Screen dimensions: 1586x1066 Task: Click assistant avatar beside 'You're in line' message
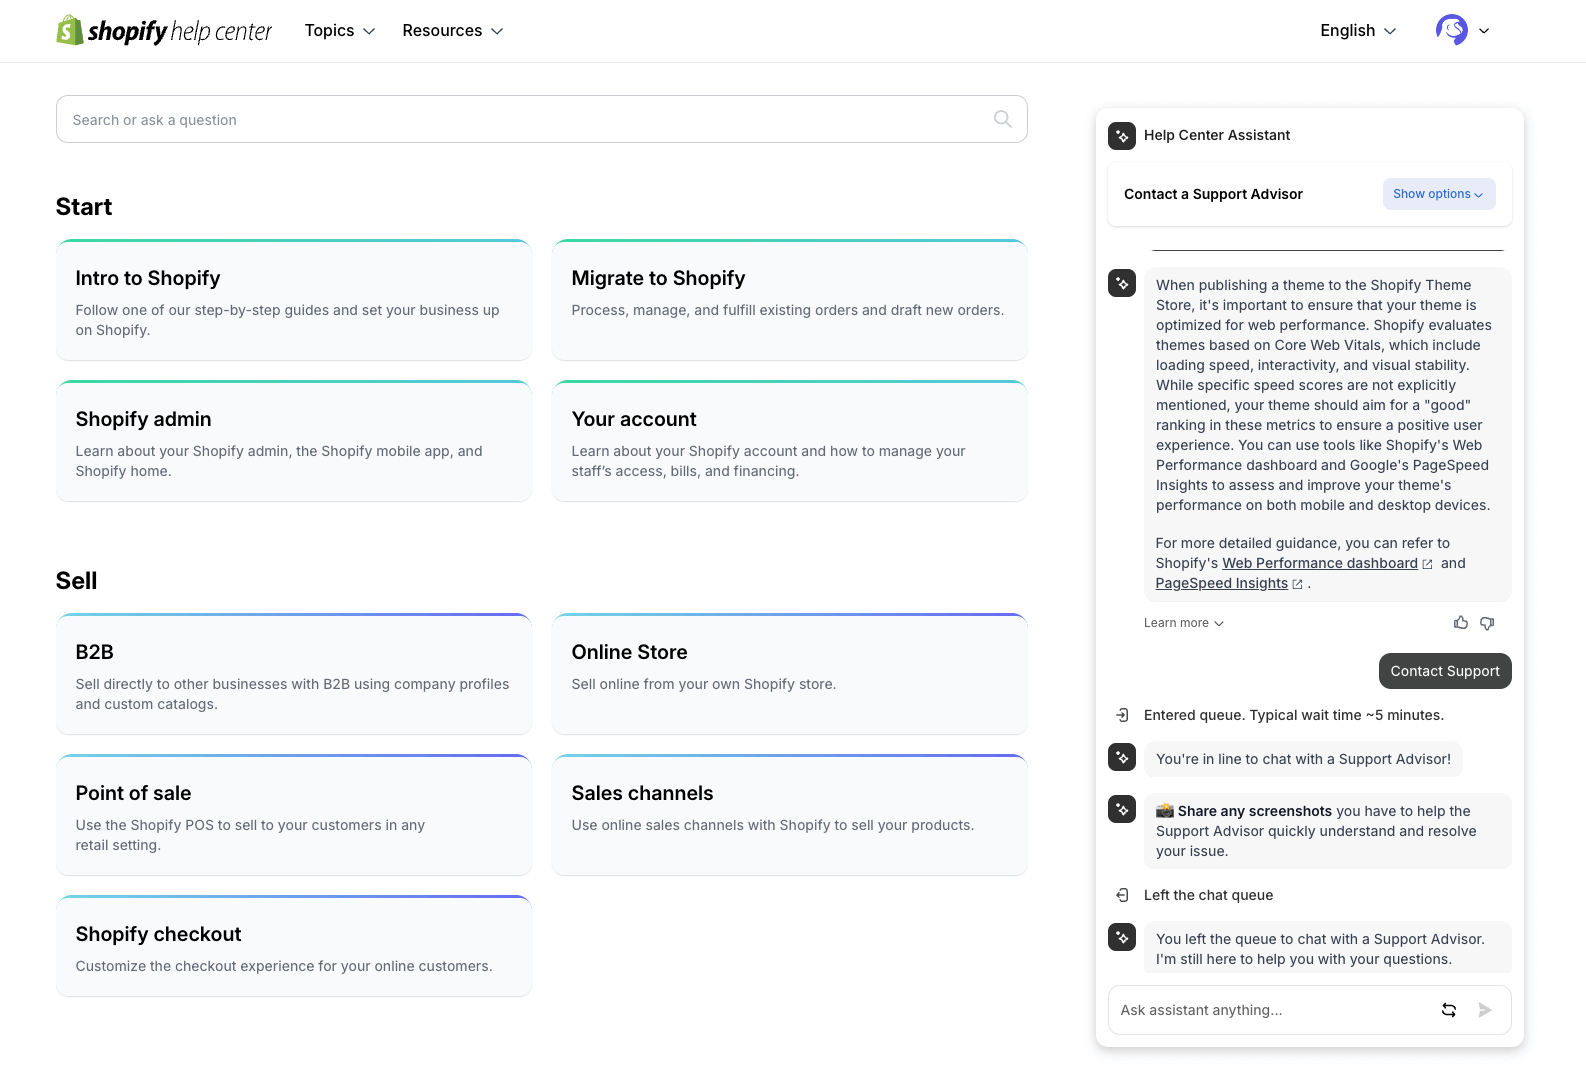(x=1122, y=757)
